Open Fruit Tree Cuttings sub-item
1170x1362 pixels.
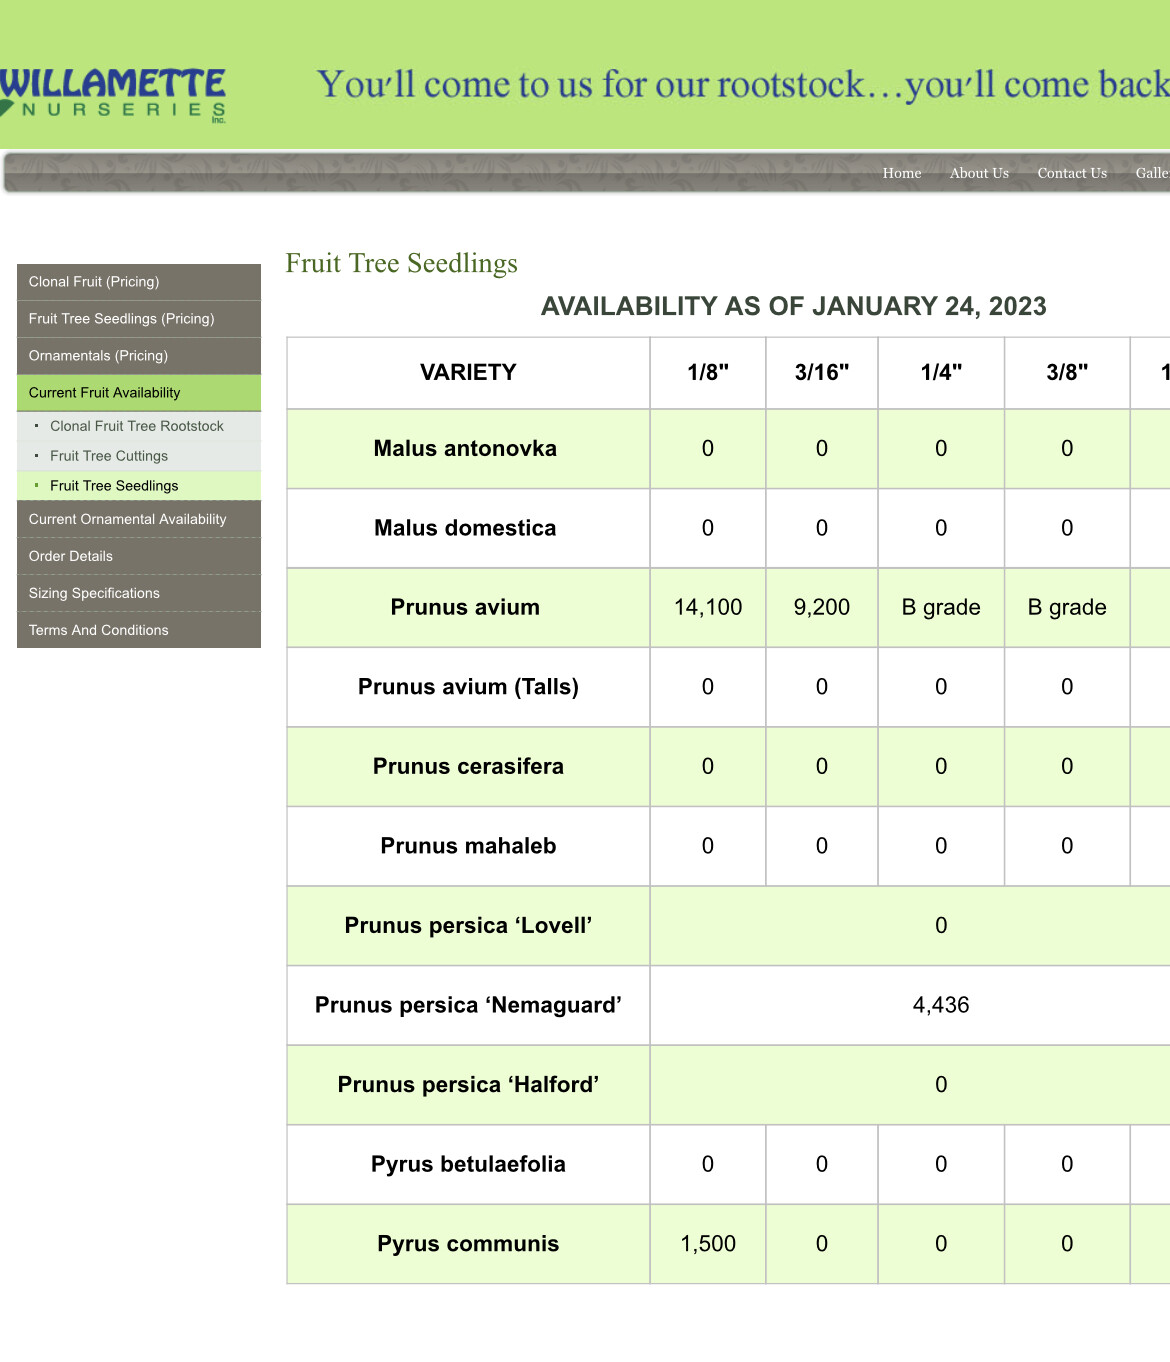click(139, 456)
